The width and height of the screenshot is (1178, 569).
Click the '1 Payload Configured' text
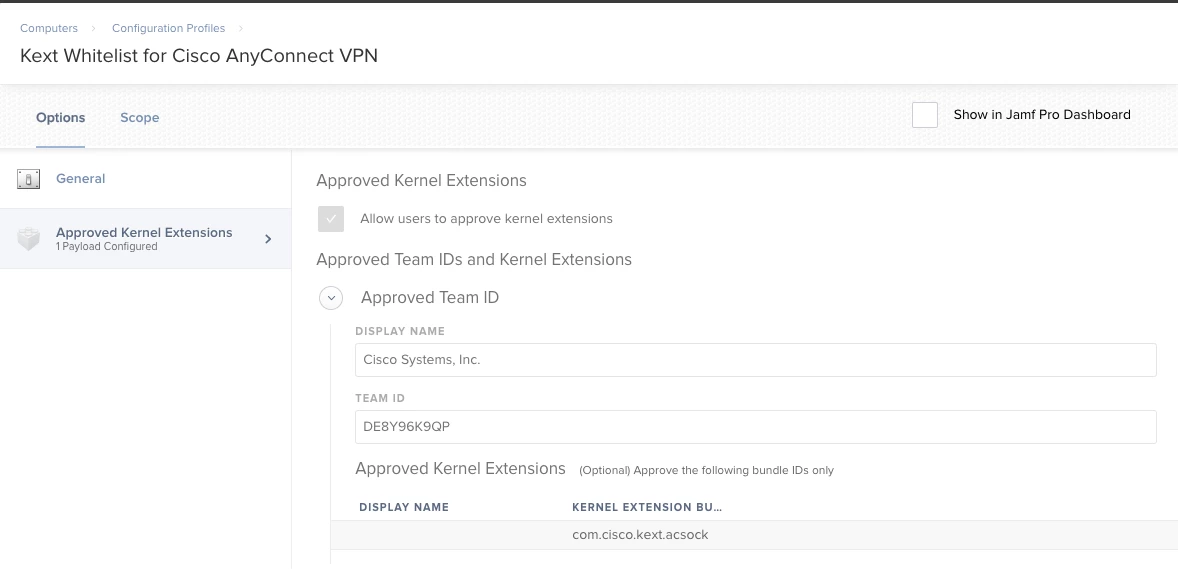(x=107, y=247)
